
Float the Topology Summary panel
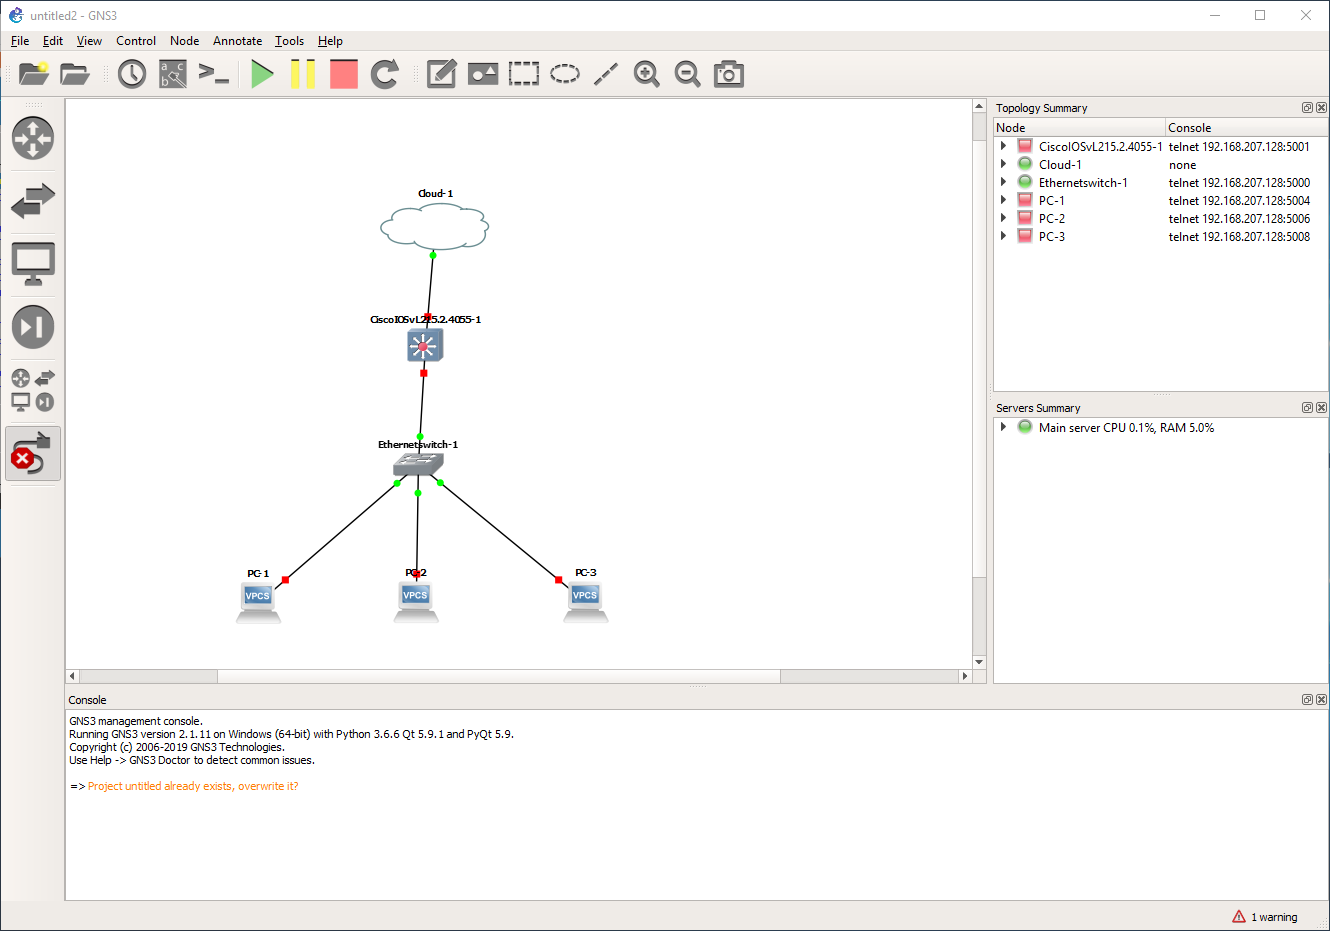click(1307, 108)
